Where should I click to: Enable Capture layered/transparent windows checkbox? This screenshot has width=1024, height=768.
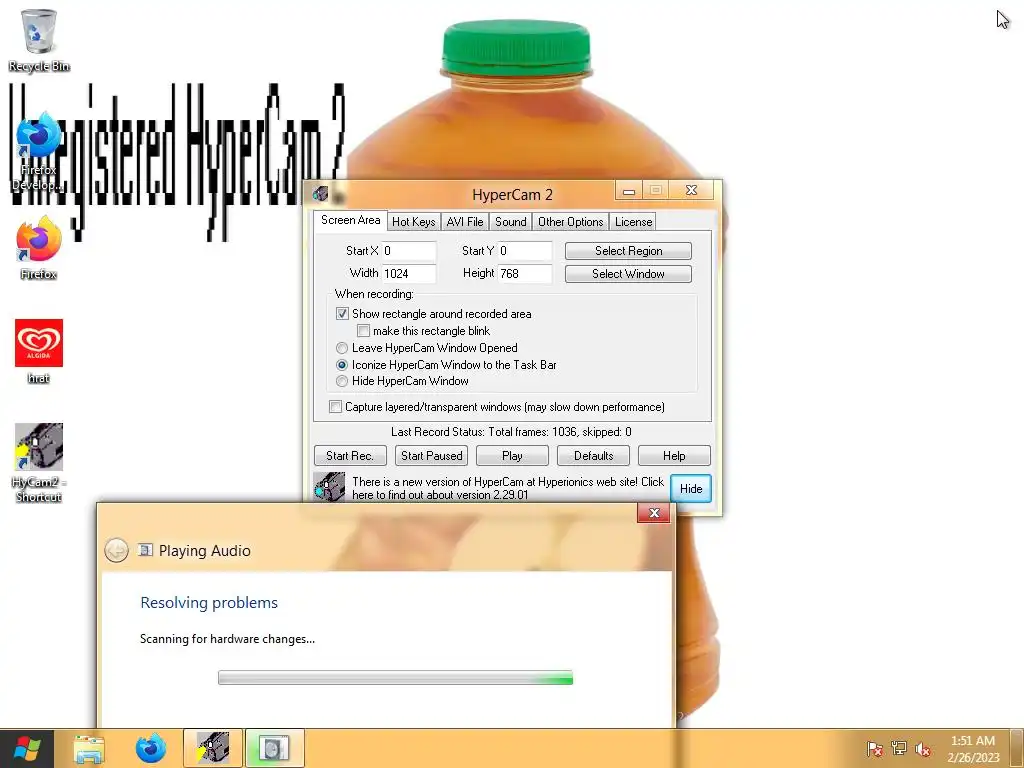pos(335,407)
